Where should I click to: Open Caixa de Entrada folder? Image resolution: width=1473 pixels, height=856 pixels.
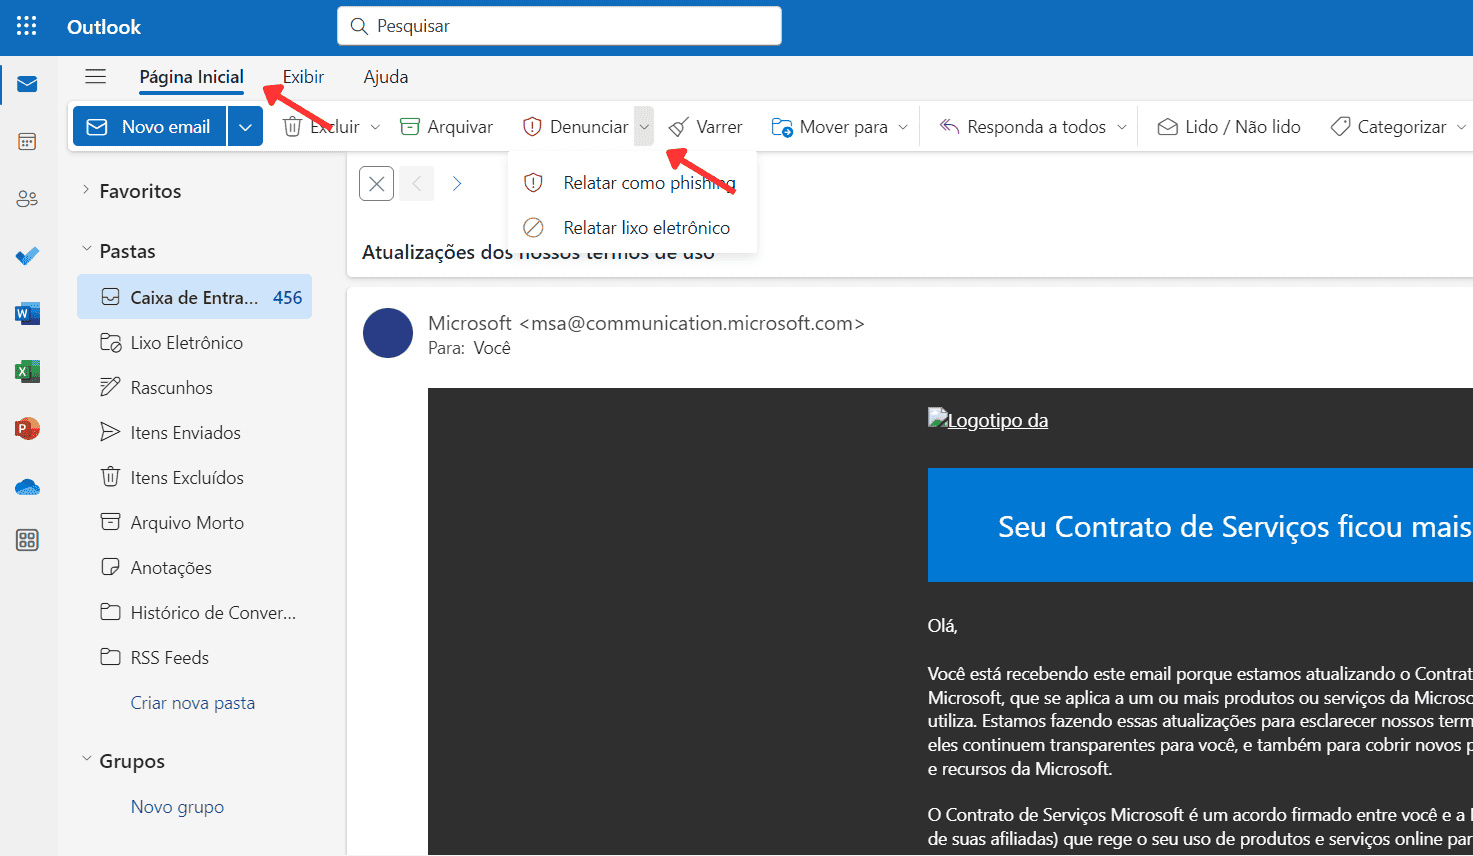click(x=194, y=297)
